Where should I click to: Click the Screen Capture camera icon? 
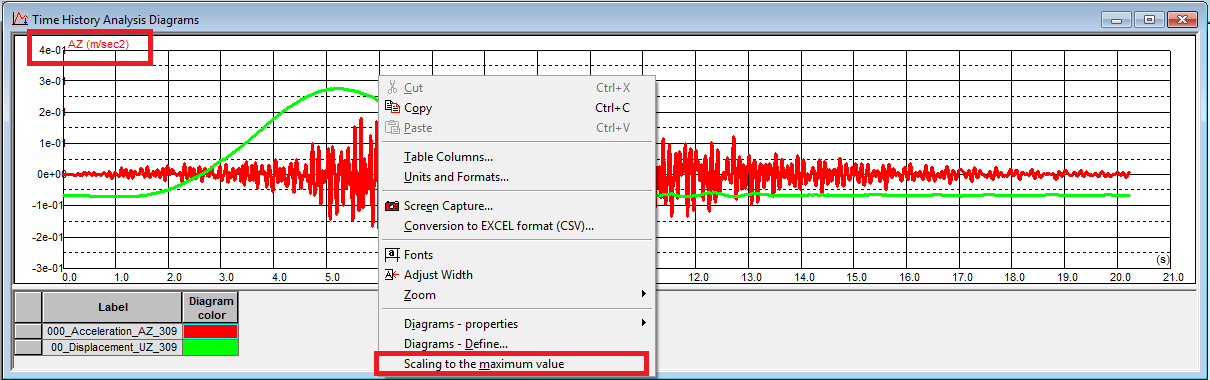(392, 206)
